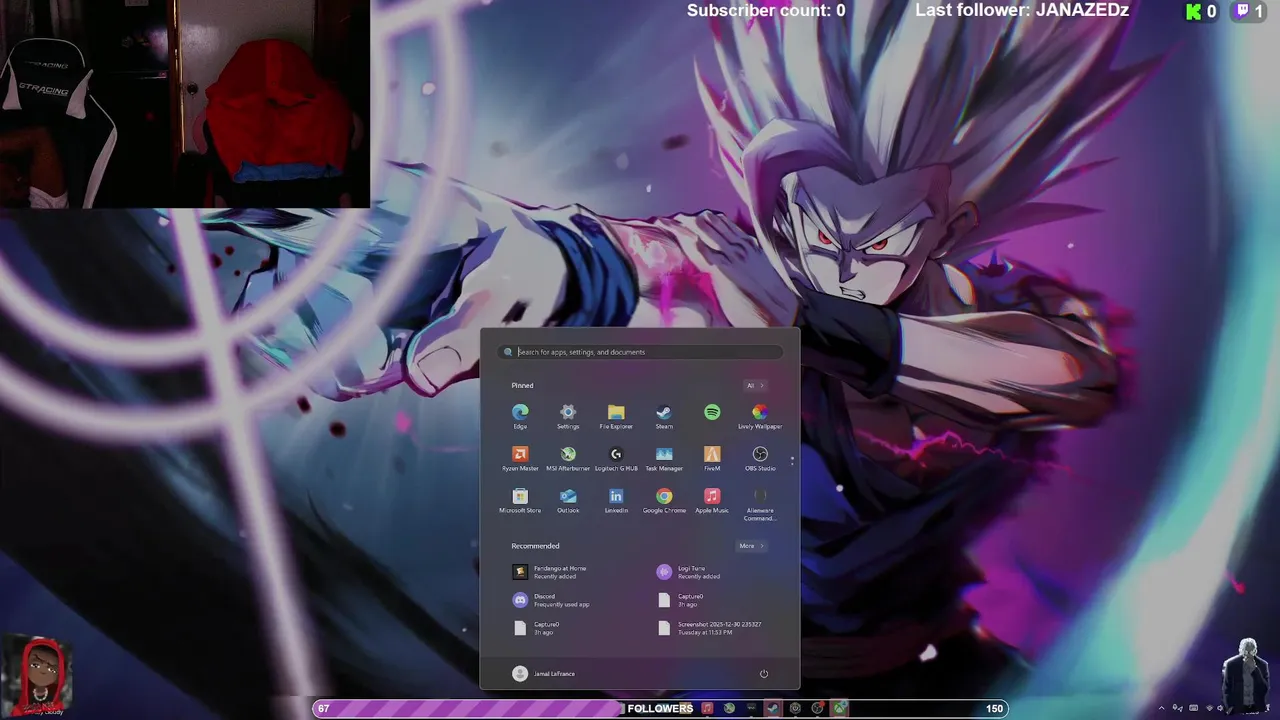This screenshot has height=720, width=1280.
Task: Launch Logitech G HUB
Action: tap(616, 459)
